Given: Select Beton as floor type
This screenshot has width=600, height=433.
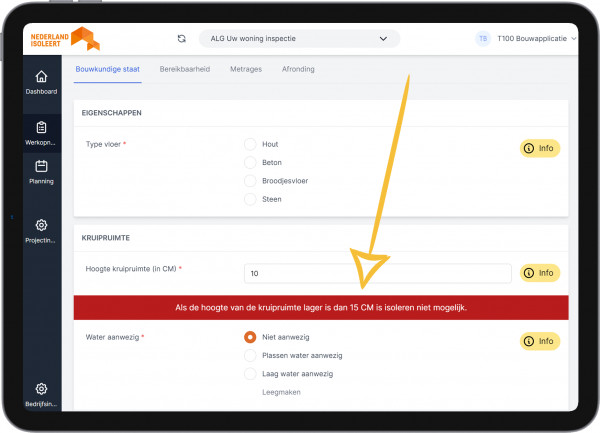Looking at the screenshot, I should (x=251, y=162).
